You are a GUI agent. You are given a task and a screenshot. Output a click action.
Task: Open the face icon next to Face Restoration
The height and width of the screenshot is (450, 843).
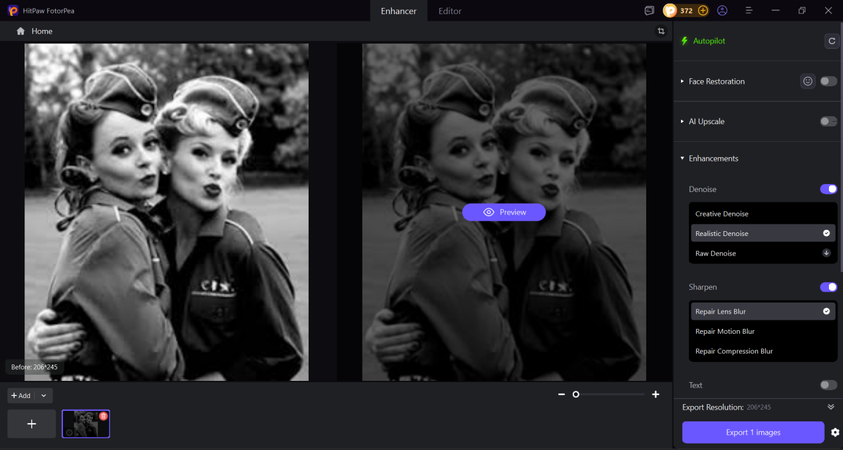click(x=808, y=81)
